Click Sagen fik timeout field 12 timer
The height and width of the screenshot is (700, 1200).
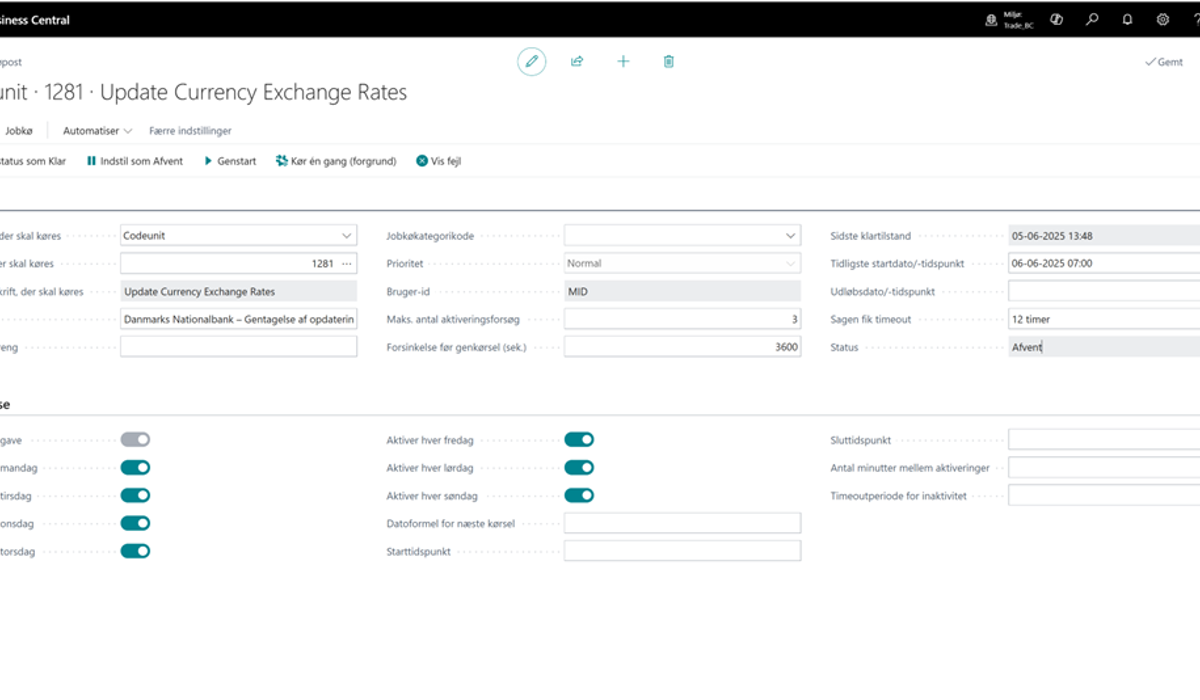point(1104,319)
